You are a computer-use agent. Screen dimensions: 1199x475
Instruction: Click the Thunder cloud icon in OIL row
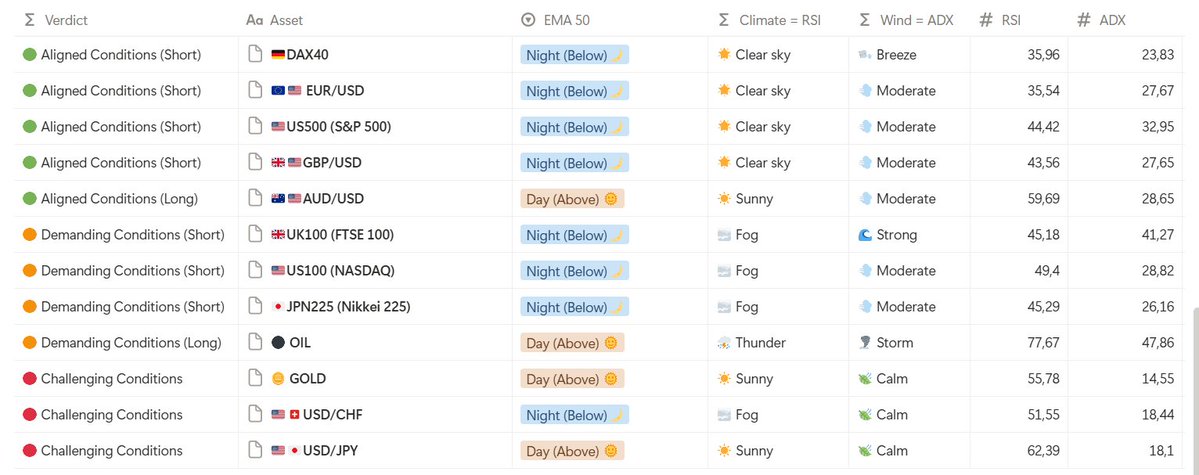coord(723,343)
